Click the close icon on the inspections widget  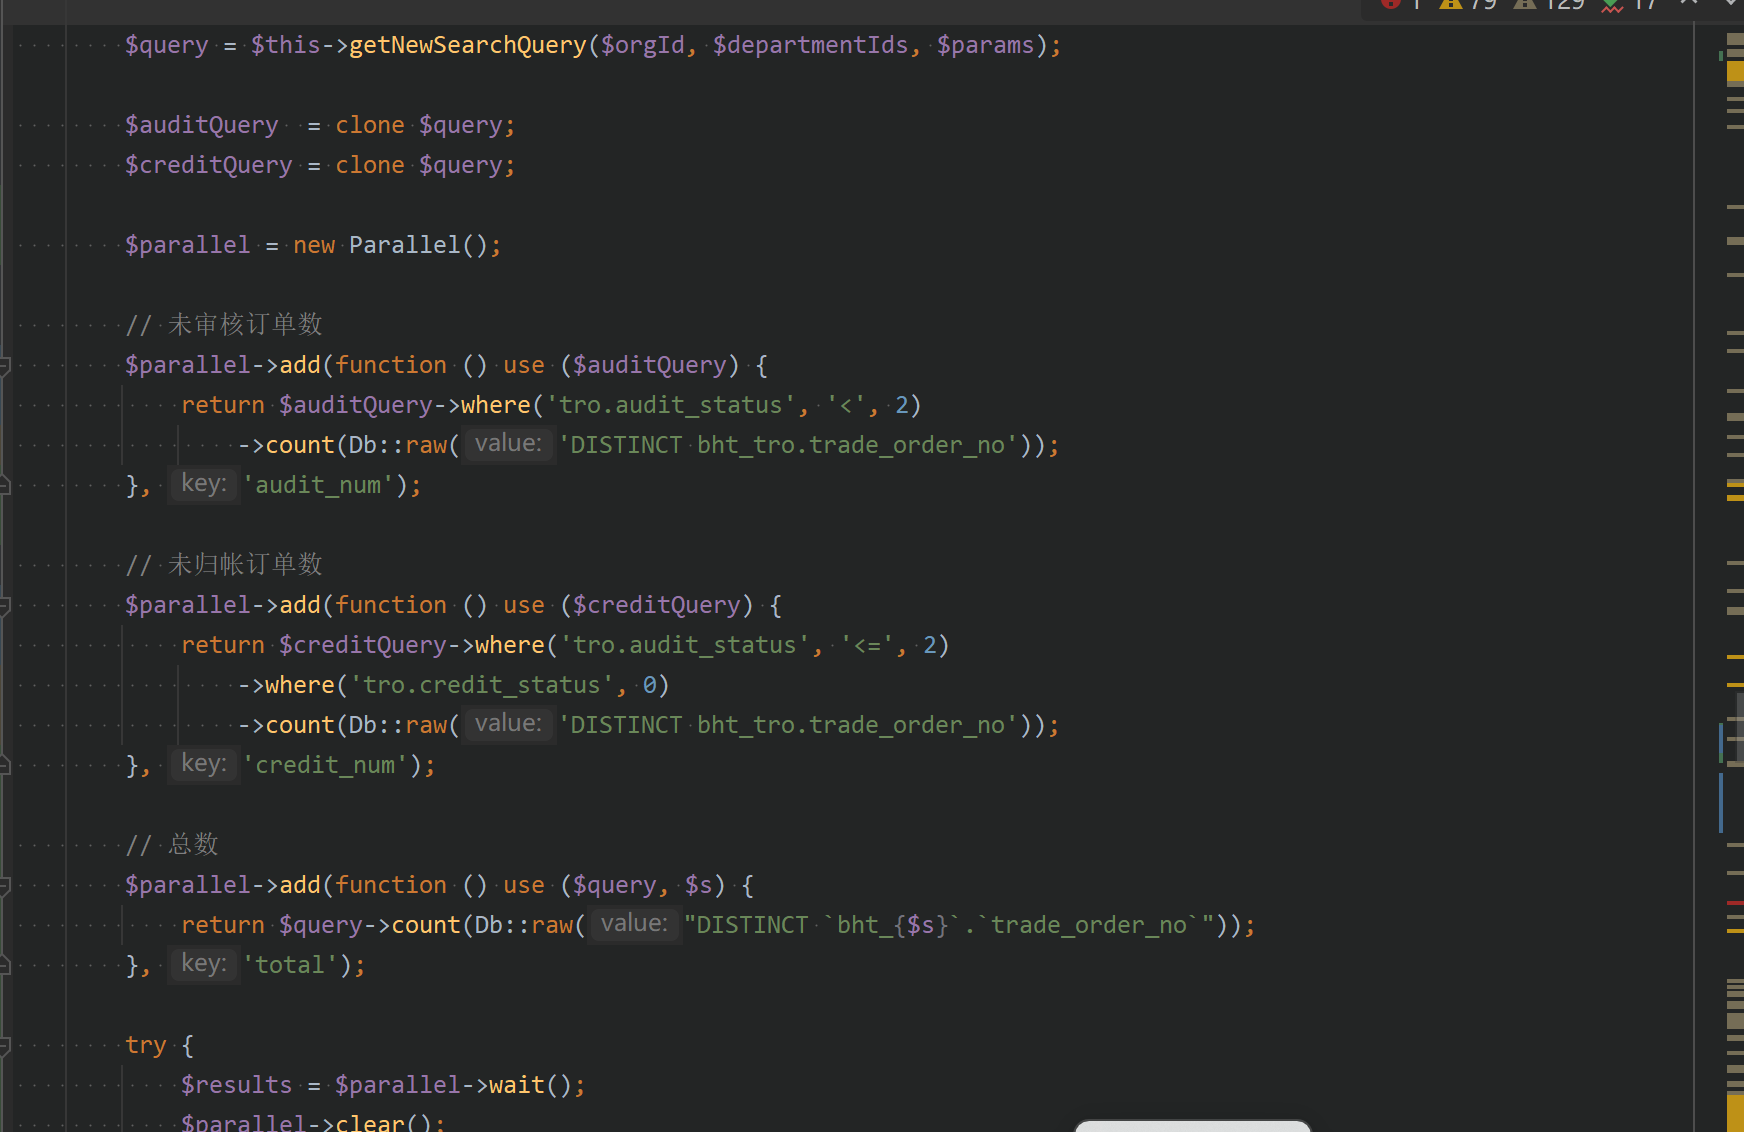[1689, 4]
